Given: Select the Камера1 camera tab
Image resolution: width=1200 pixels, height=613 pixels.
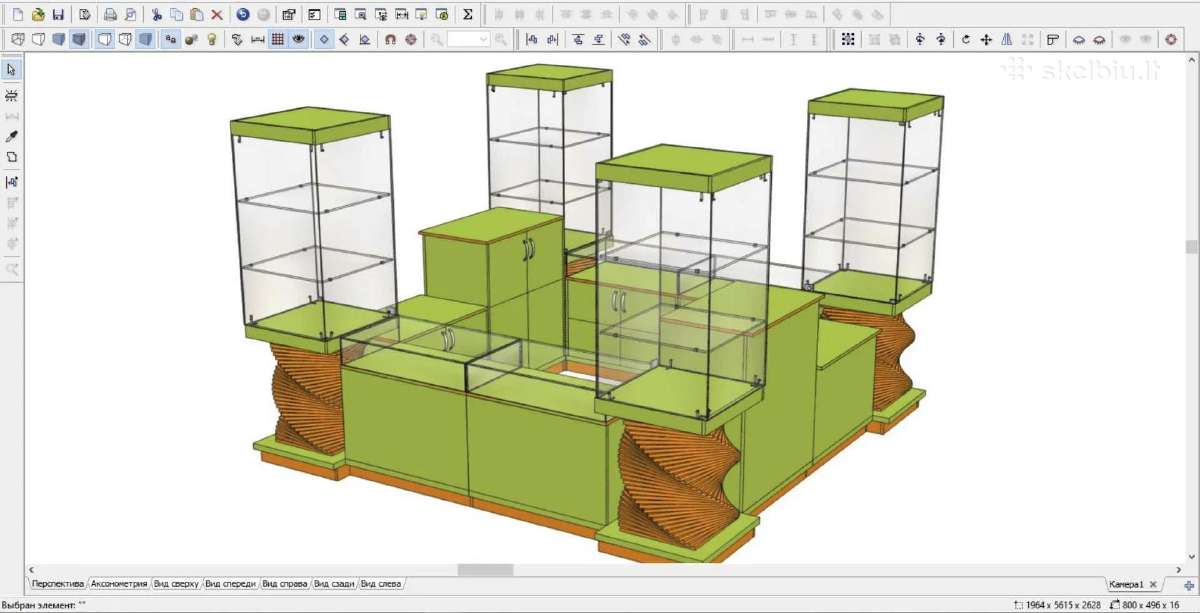Looking at the screenshot, I should 1125,584.
